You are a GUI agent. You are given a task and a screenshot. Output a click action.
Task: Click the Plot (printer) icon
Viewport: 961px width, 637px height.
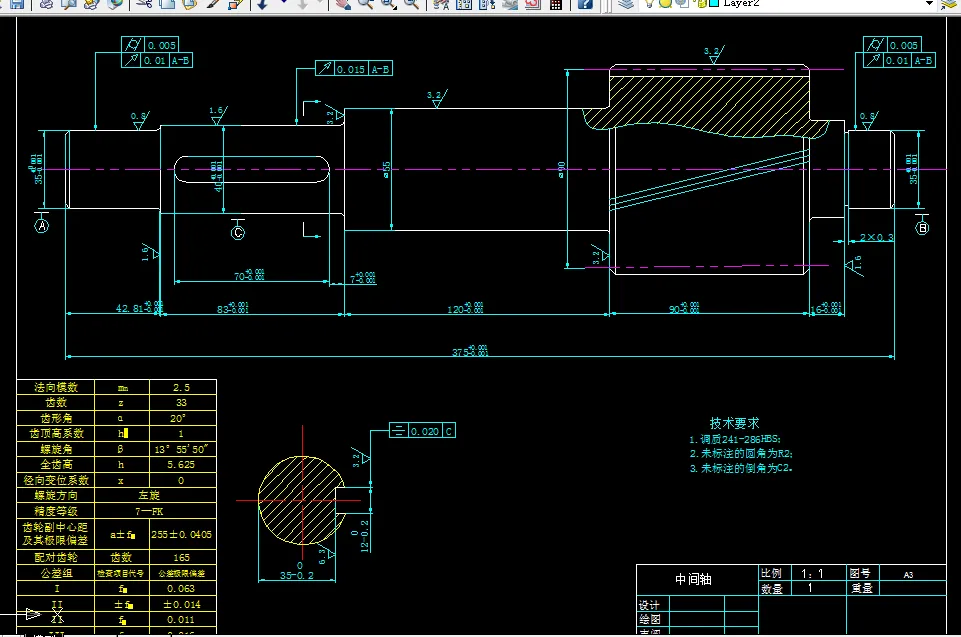click(46, 4)
